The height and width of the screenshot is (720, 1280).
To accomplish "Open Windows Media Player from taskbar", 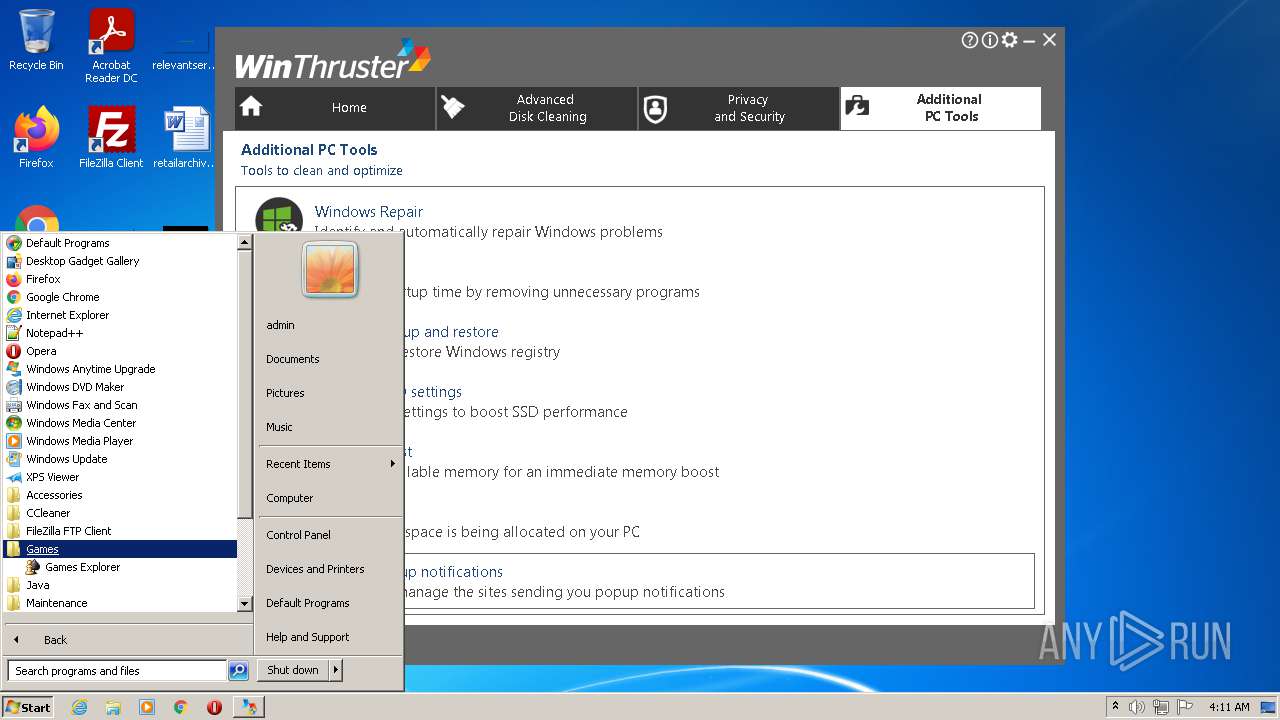I will (147, 707).
